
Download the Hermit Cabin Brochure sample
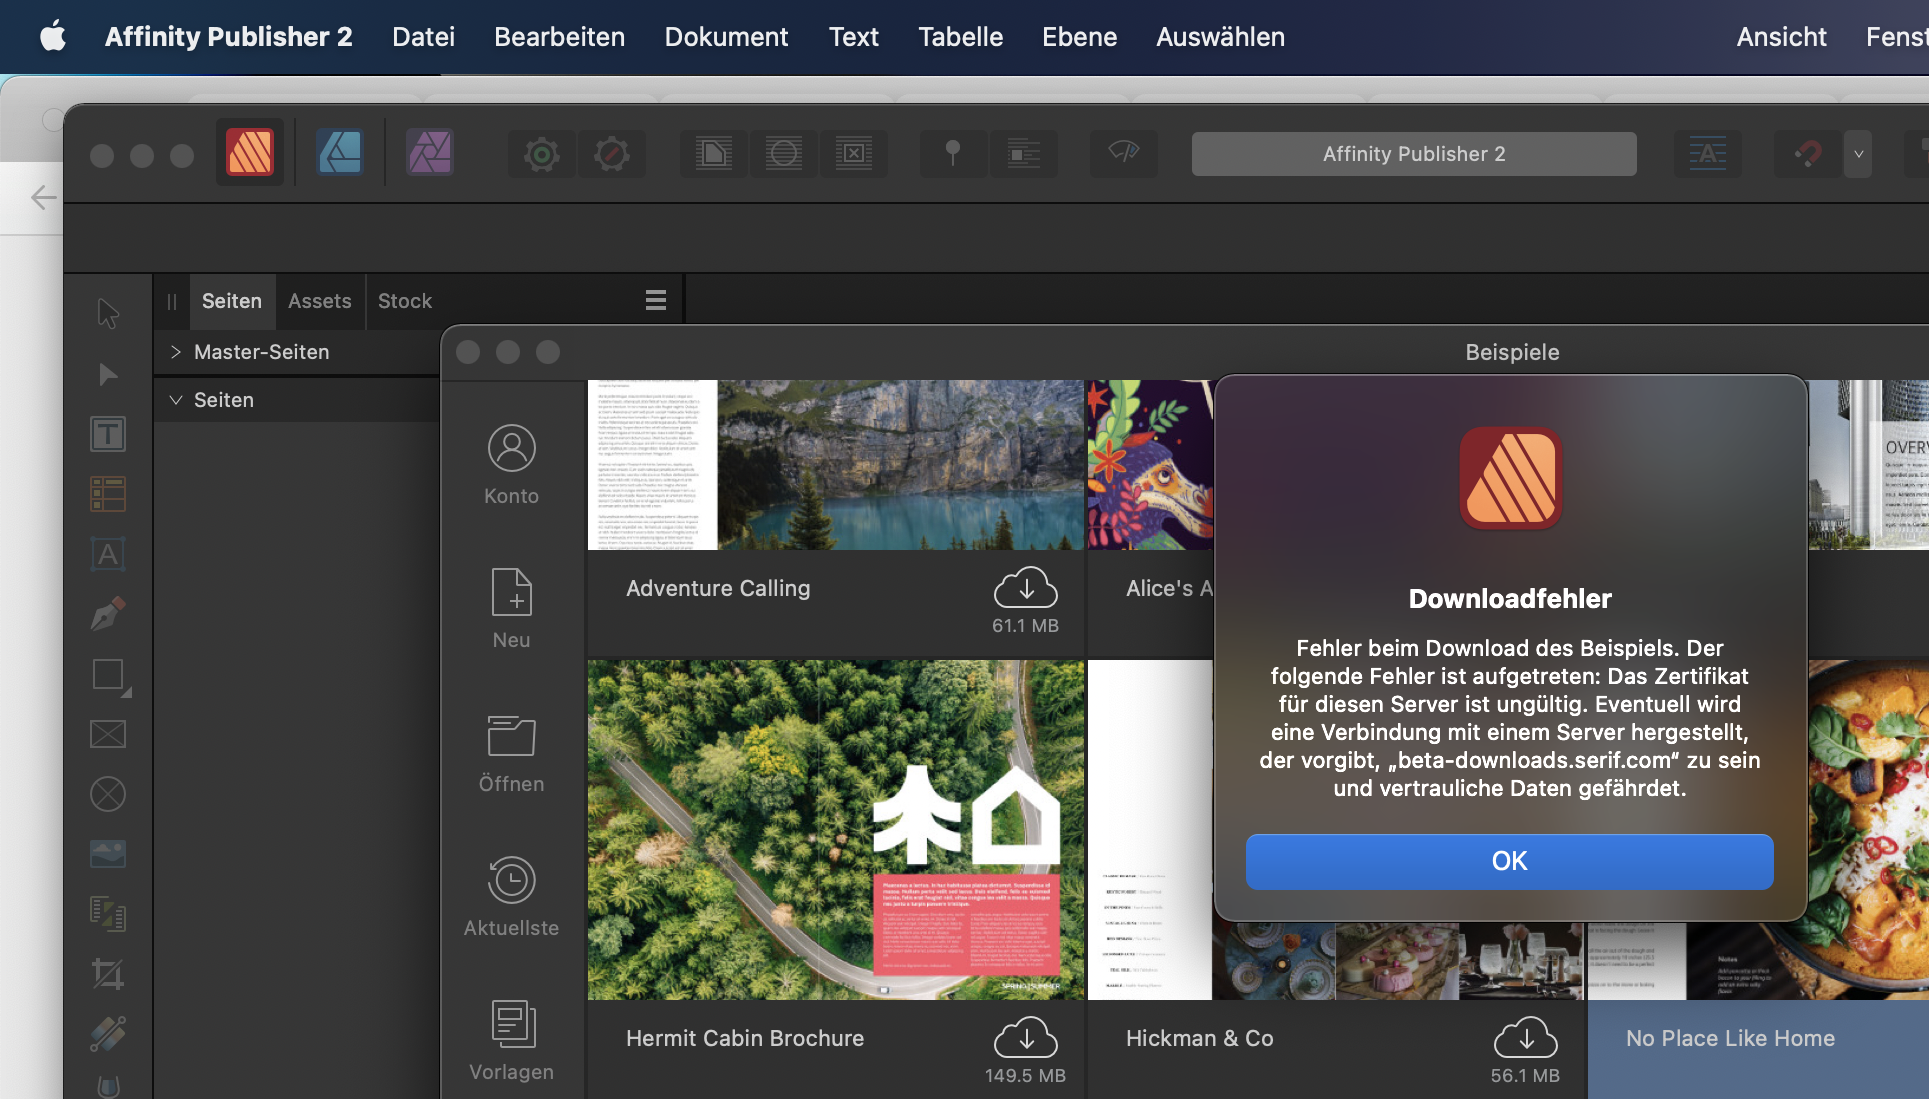[x=1025, y=1038]
